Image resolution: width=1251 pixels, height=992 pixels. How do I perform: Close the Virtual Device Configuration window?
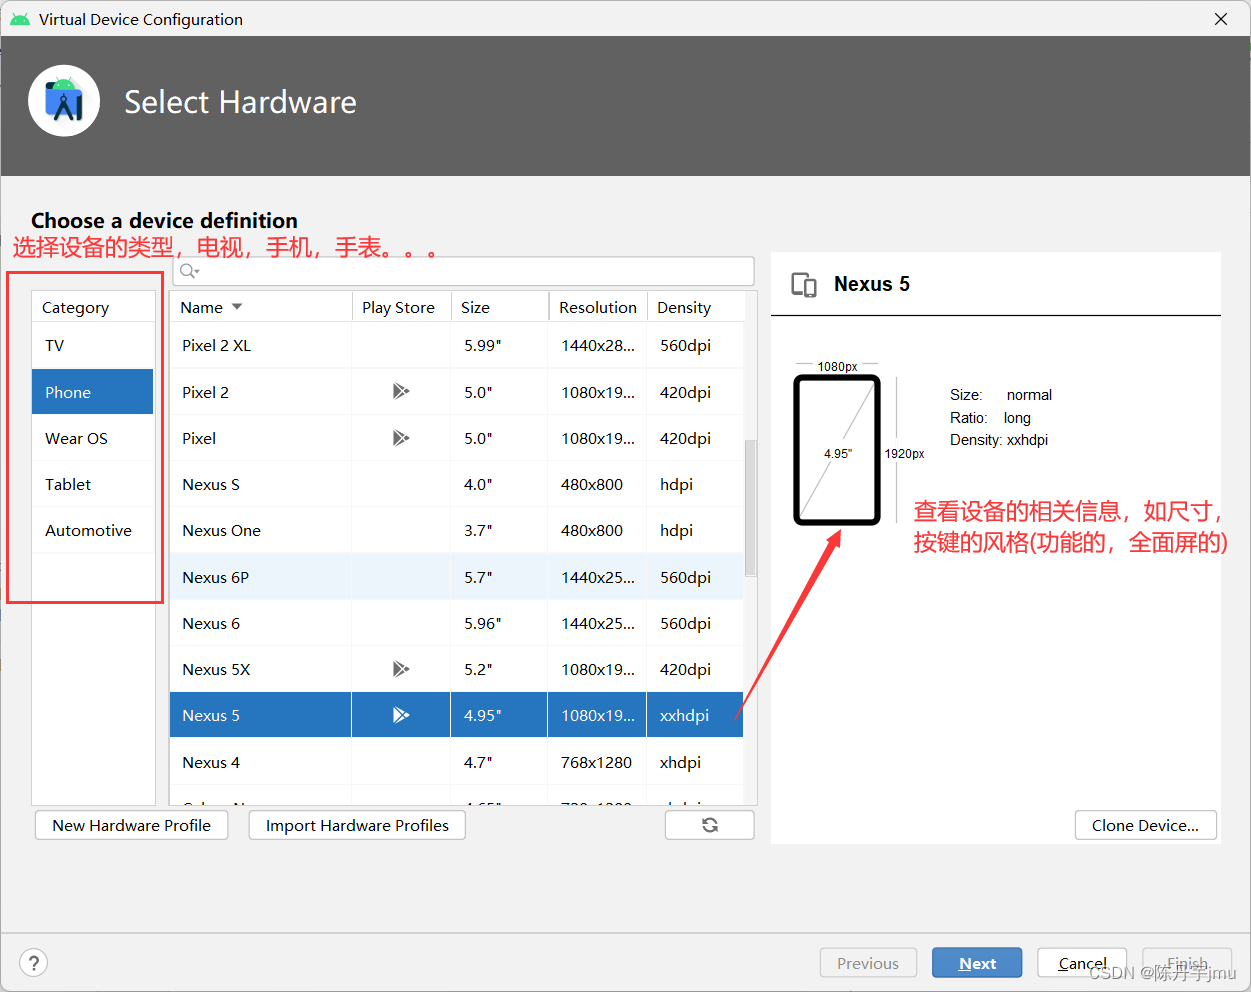pyautogui.click(x=1221, y=19)
